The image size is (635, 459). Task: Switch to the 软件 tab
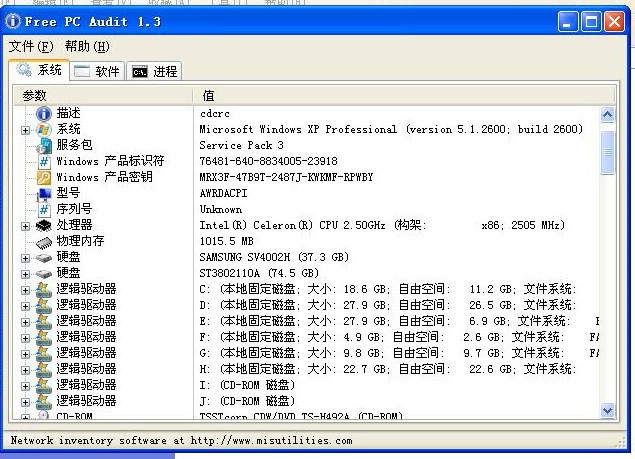point(97,71)
